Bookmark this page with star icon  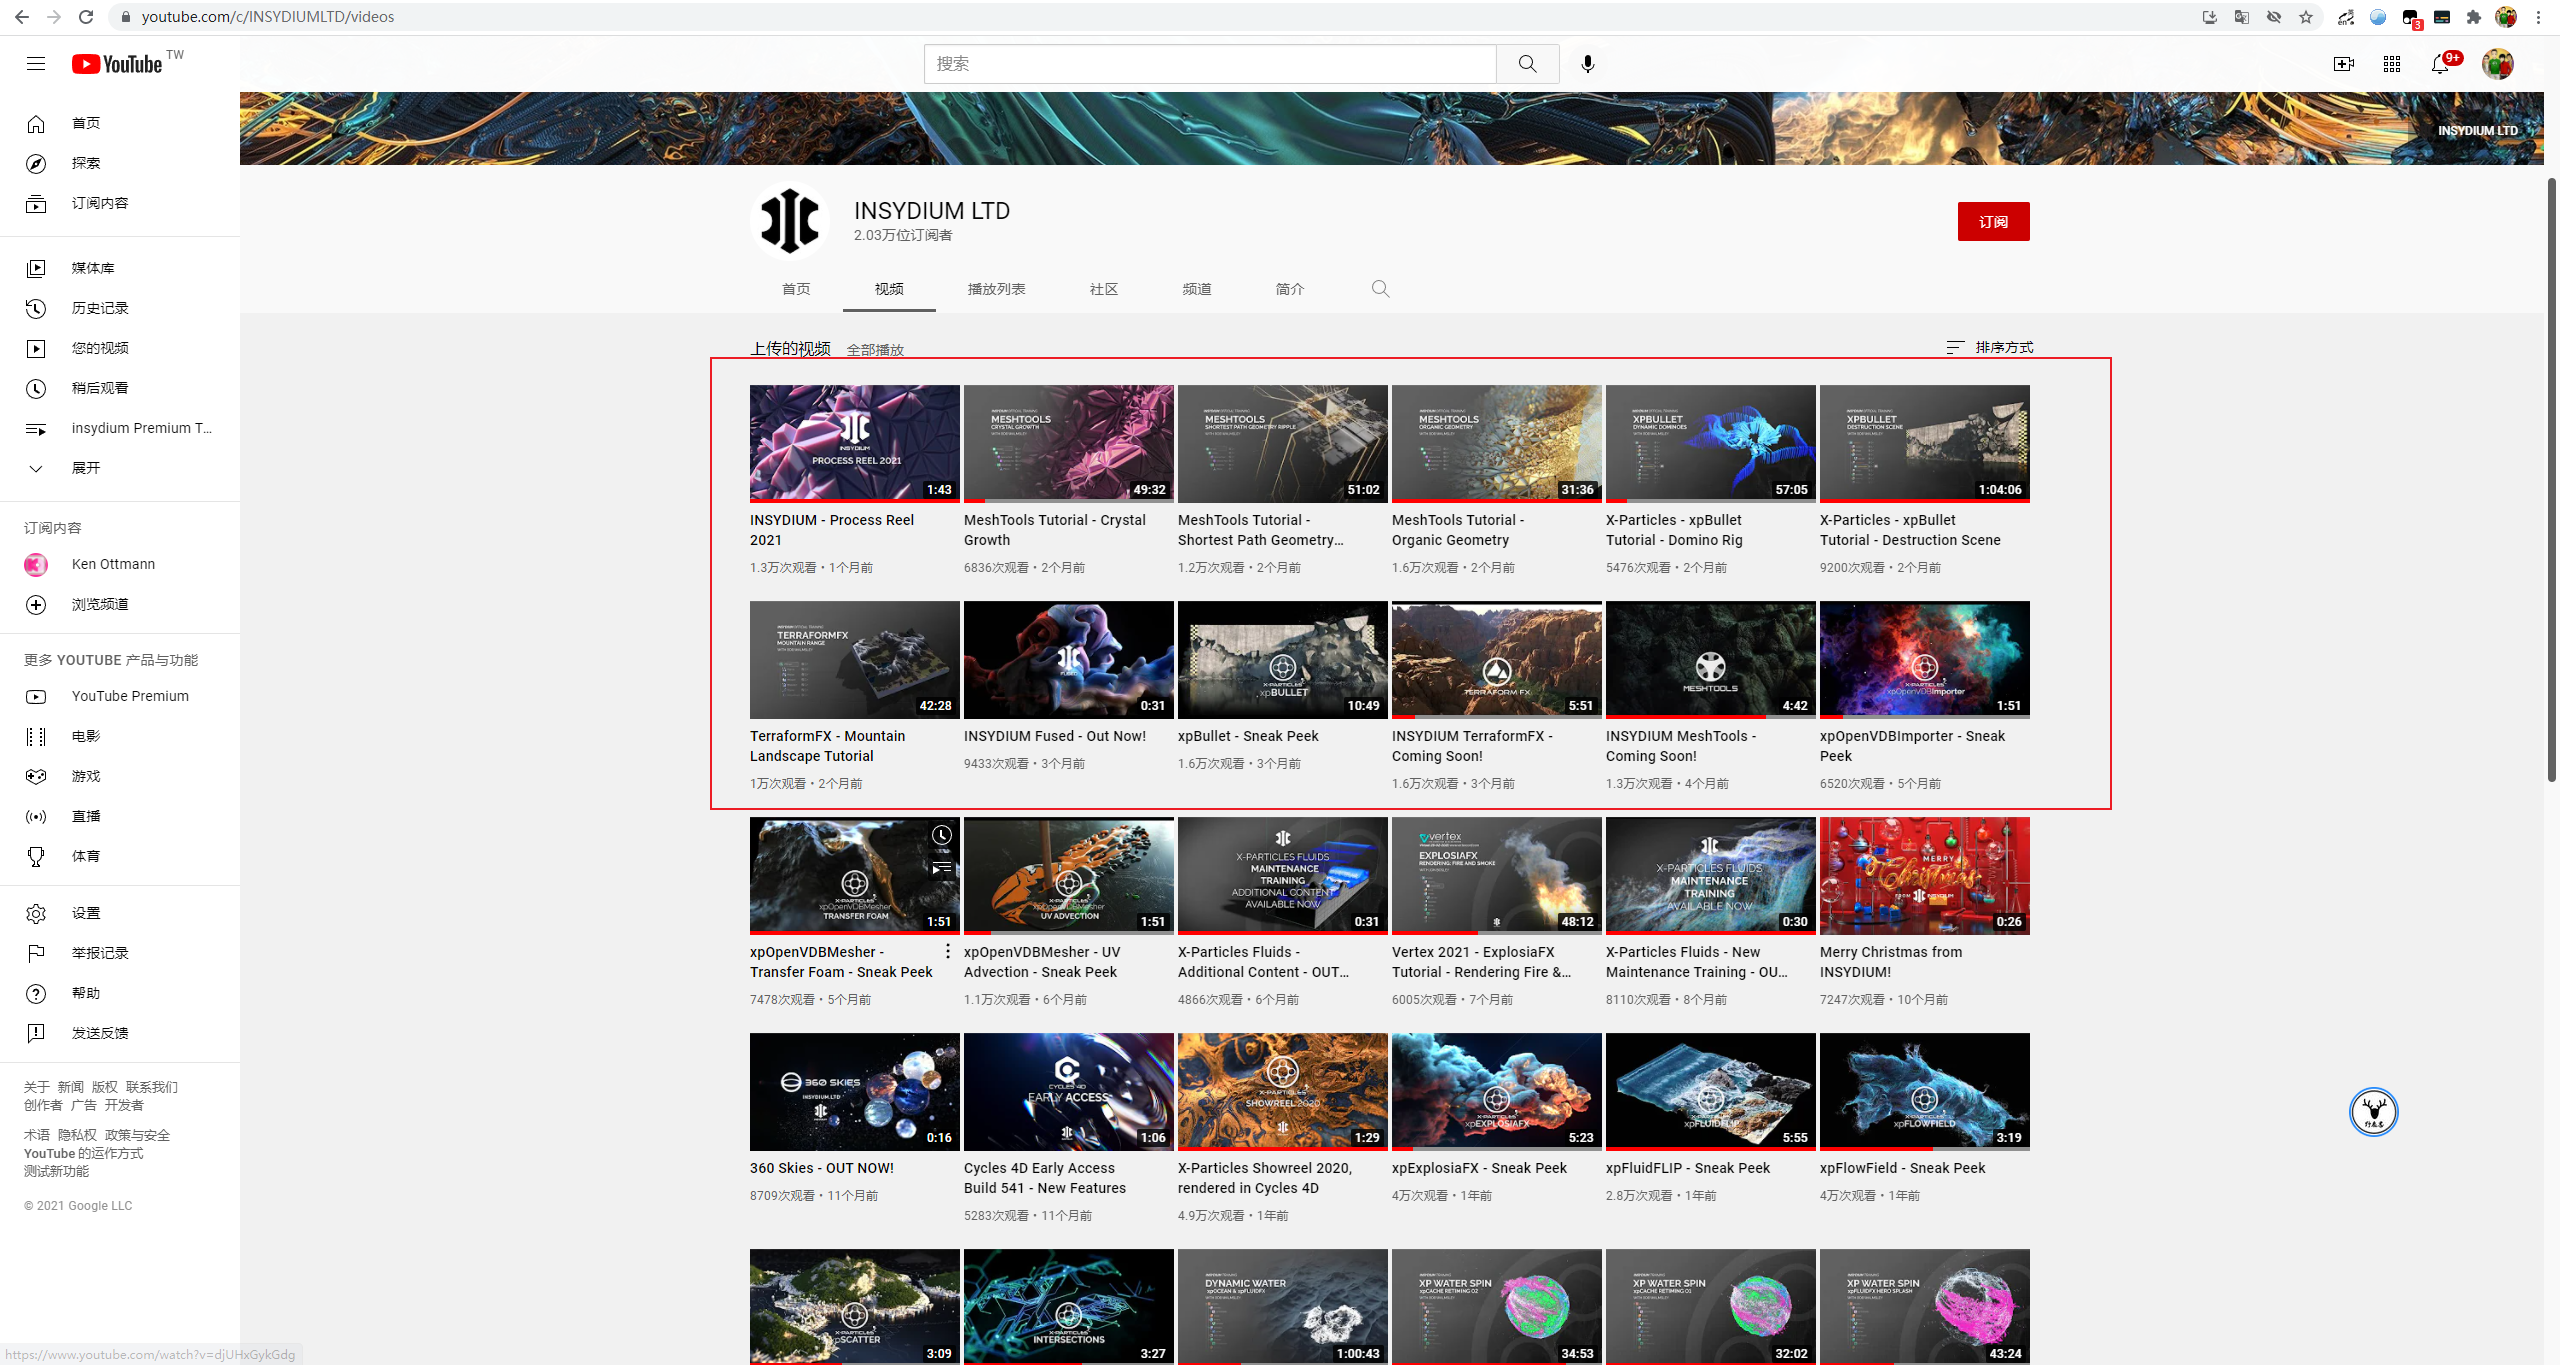[2306, 17]
